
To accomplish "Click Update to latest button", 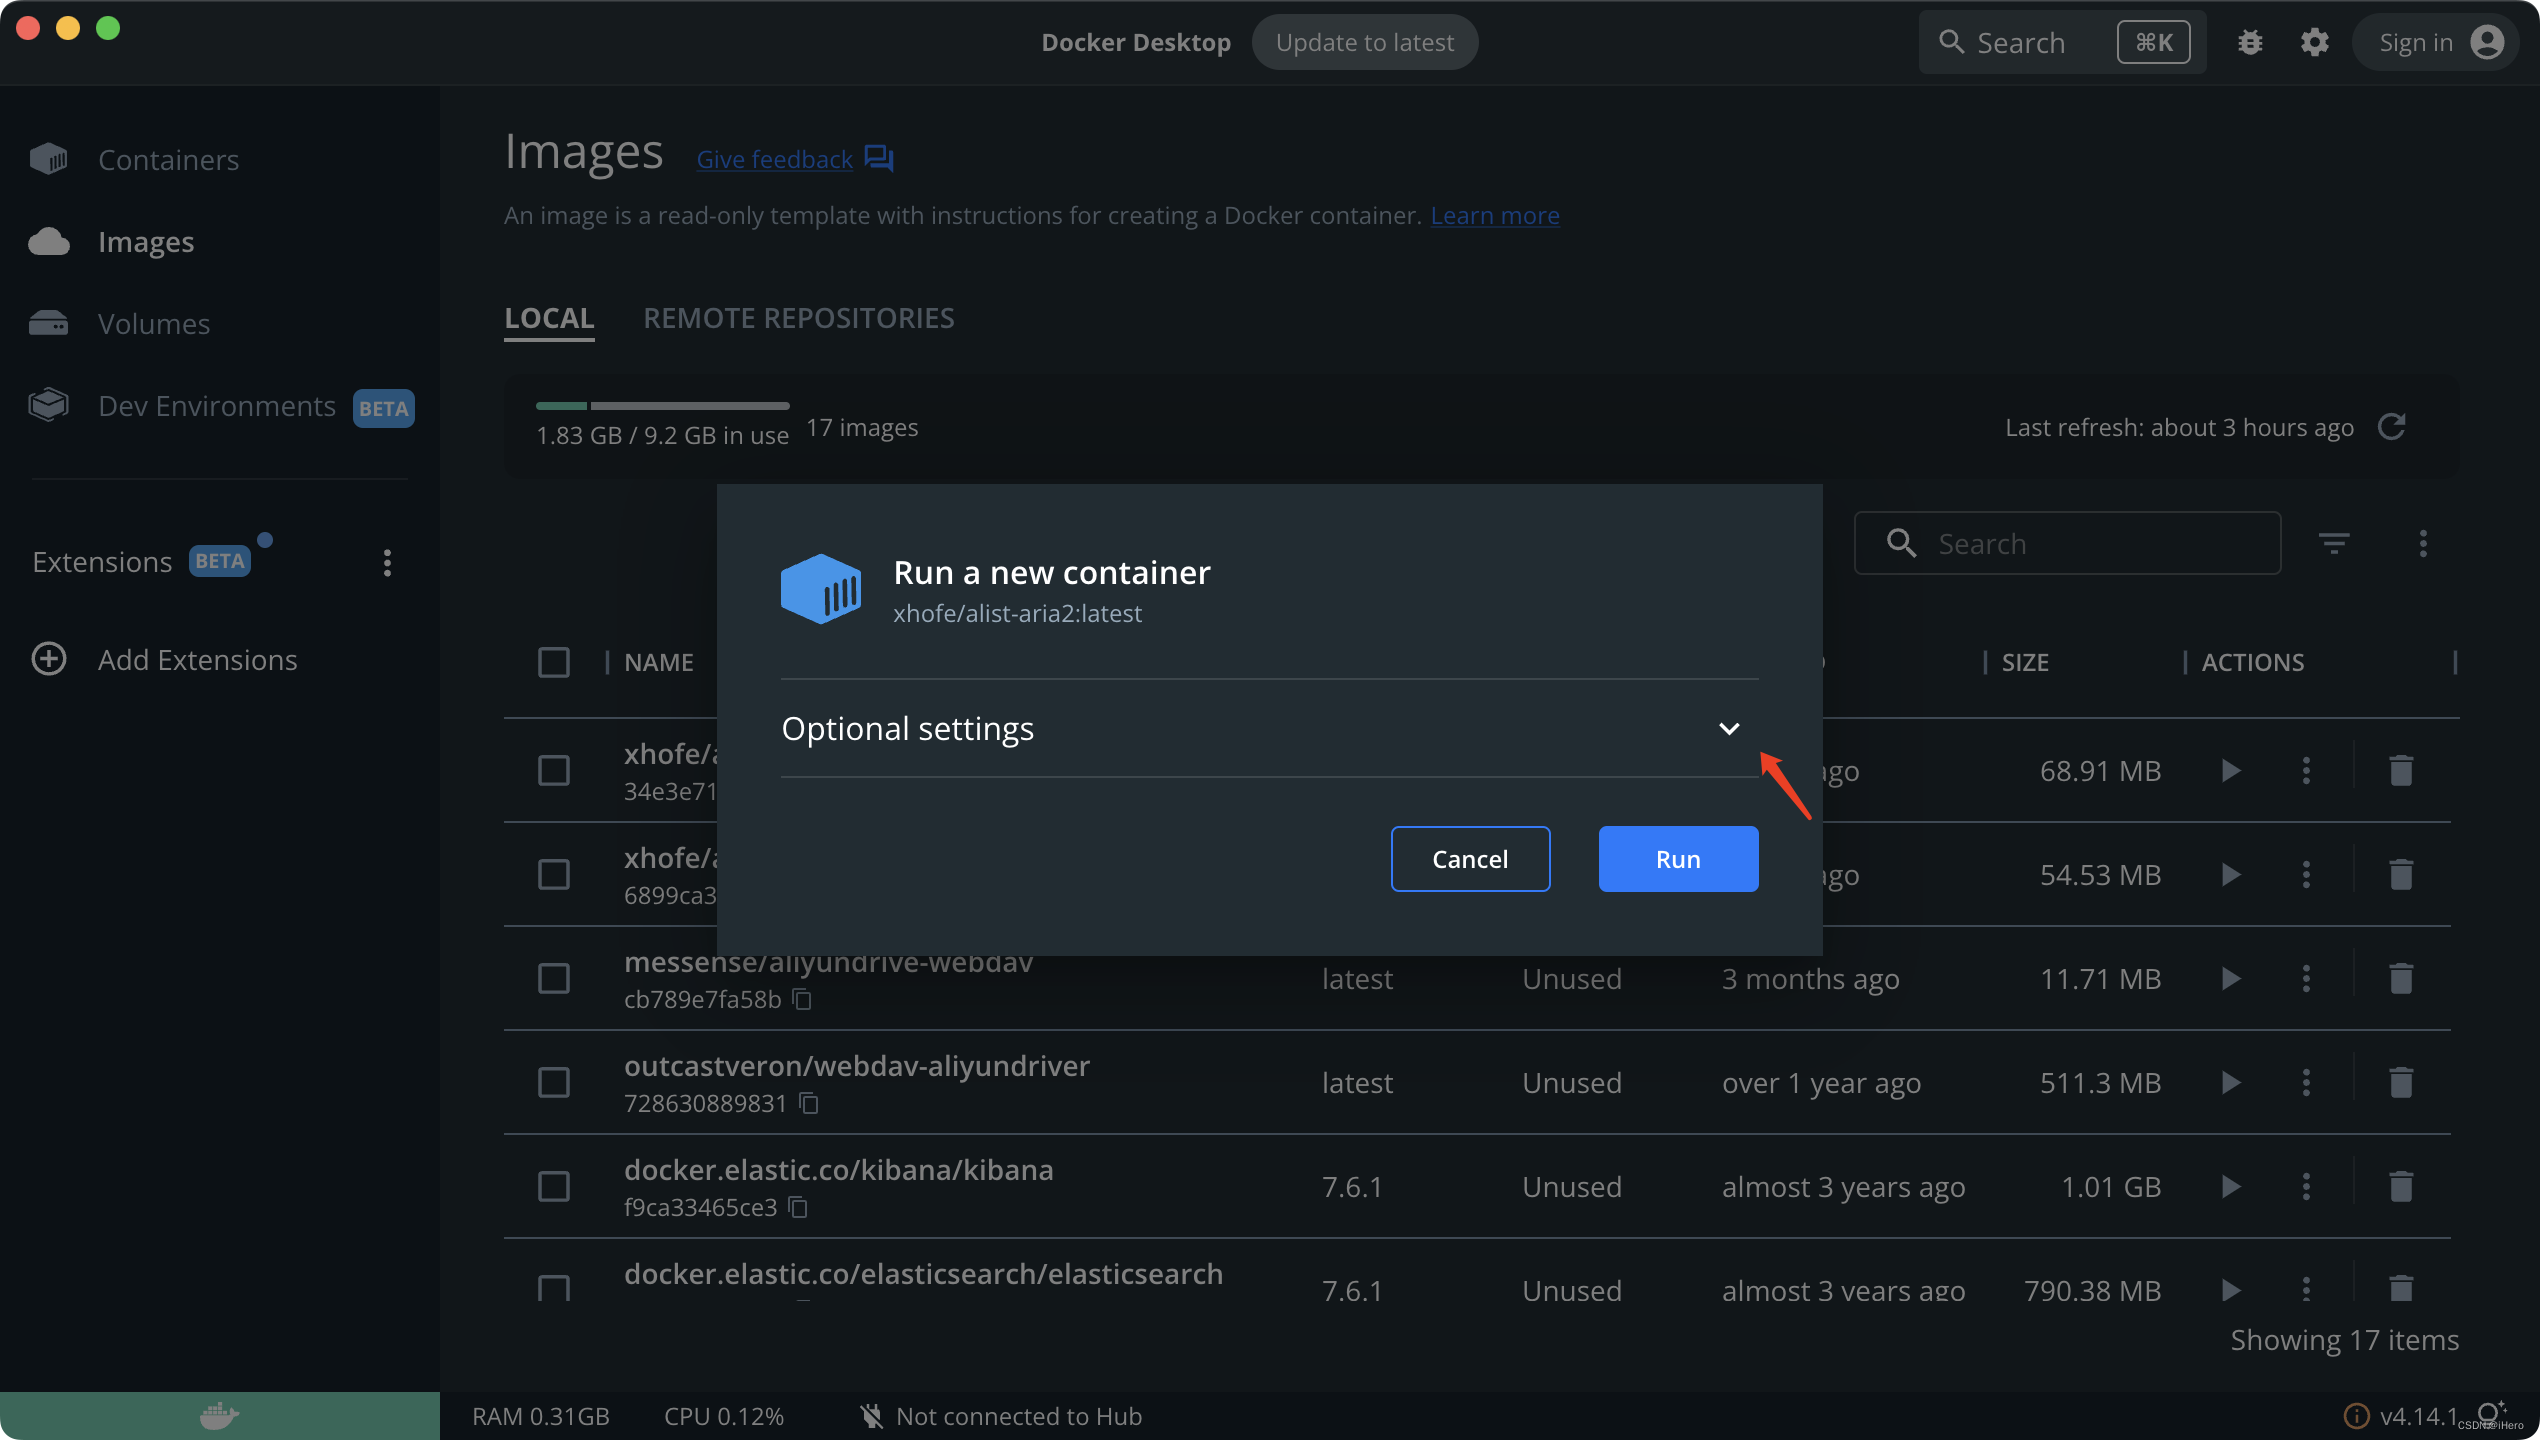I will click(x=1365, y=43).
